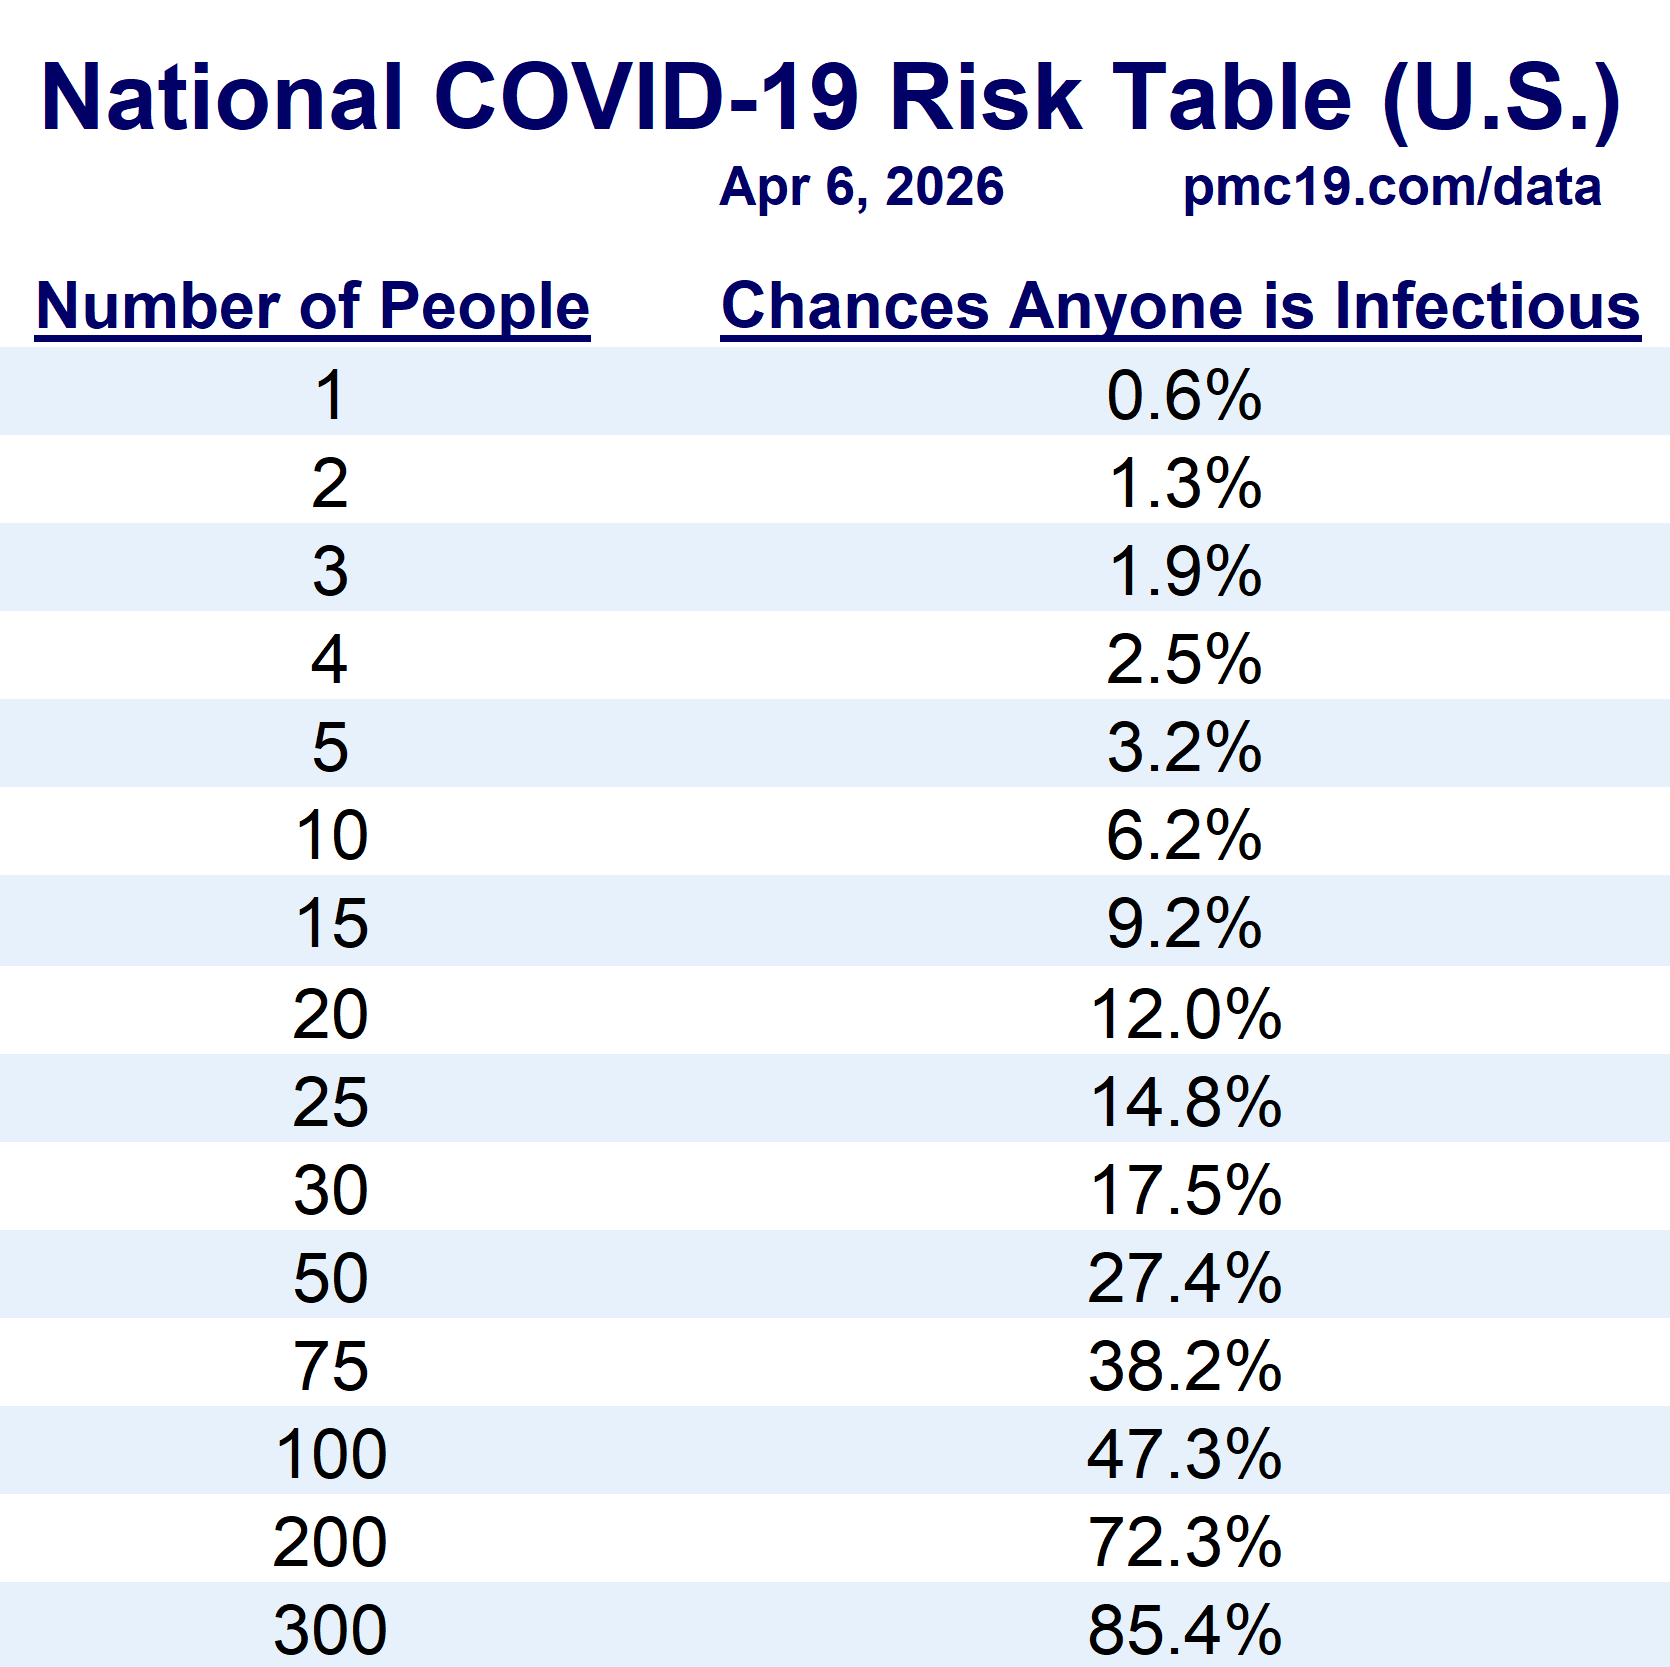Select the 38.2% chance cell

[1184, 1366]
